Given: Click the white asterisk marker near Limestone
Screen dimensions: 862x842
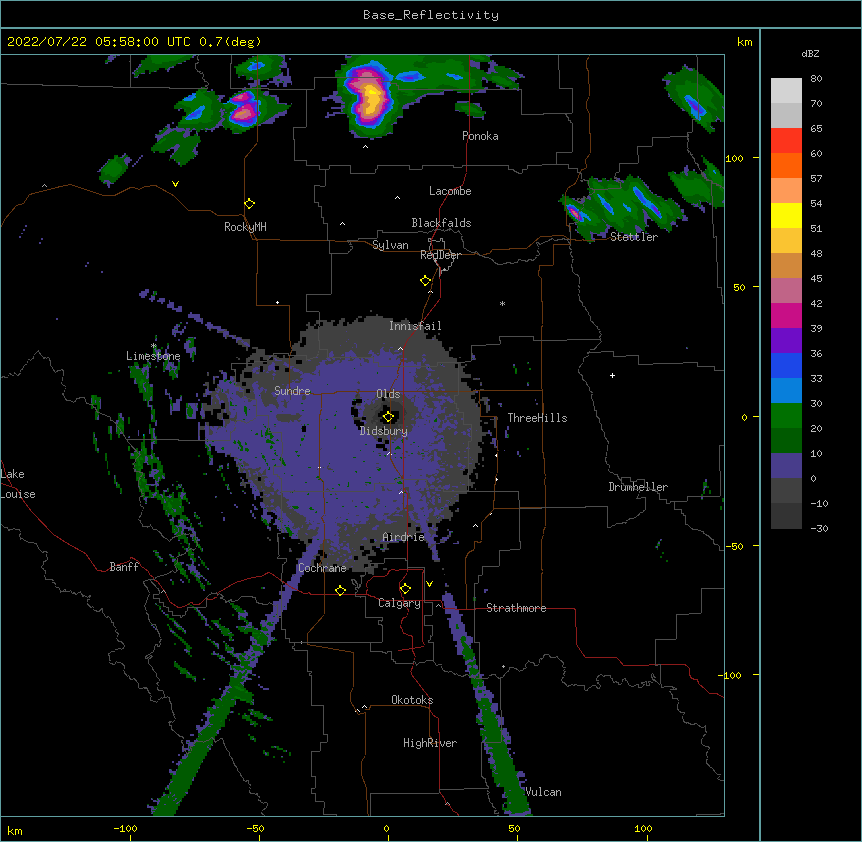Looking at the screenshot, I should 153,346.
